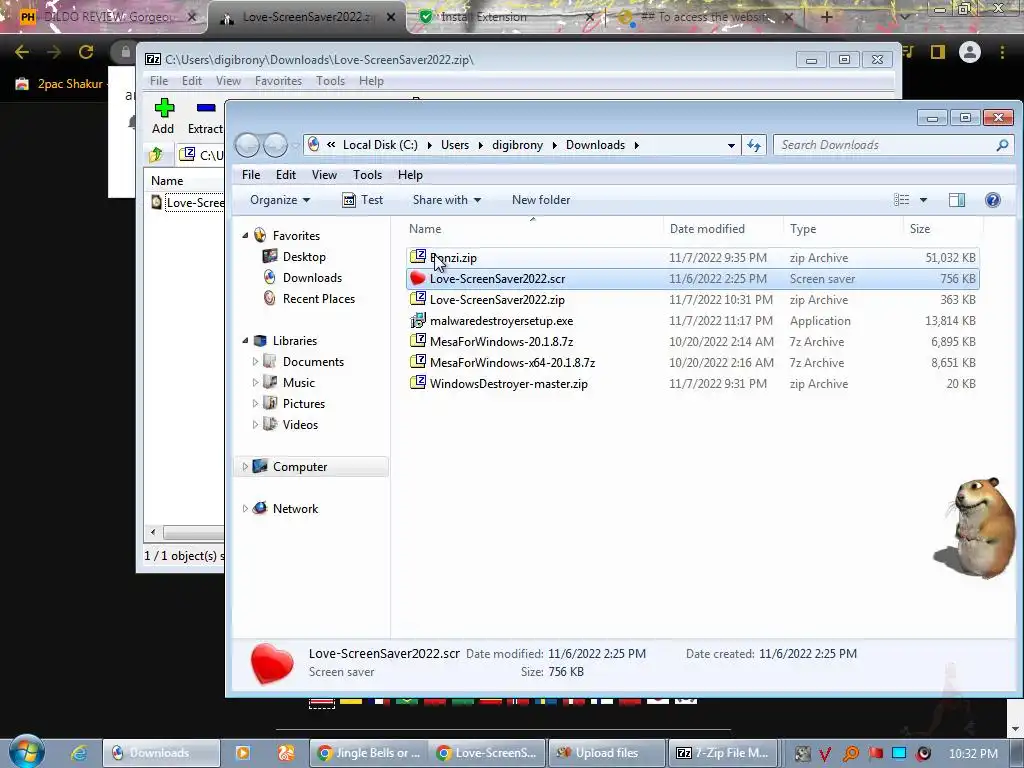The height and width of the screenshot is (768, 1024).
Task: Switch to Love-ScreenSaver2022 Chrome tab
Action: (x=307, y=18)
